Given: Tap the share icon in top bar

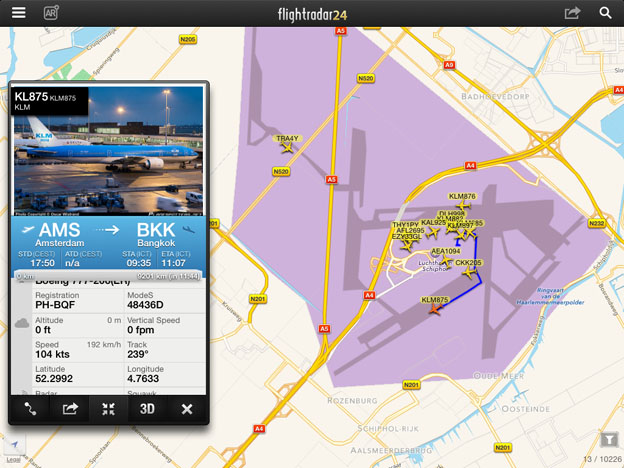Looking at the screenshot, I should point(572,13).
